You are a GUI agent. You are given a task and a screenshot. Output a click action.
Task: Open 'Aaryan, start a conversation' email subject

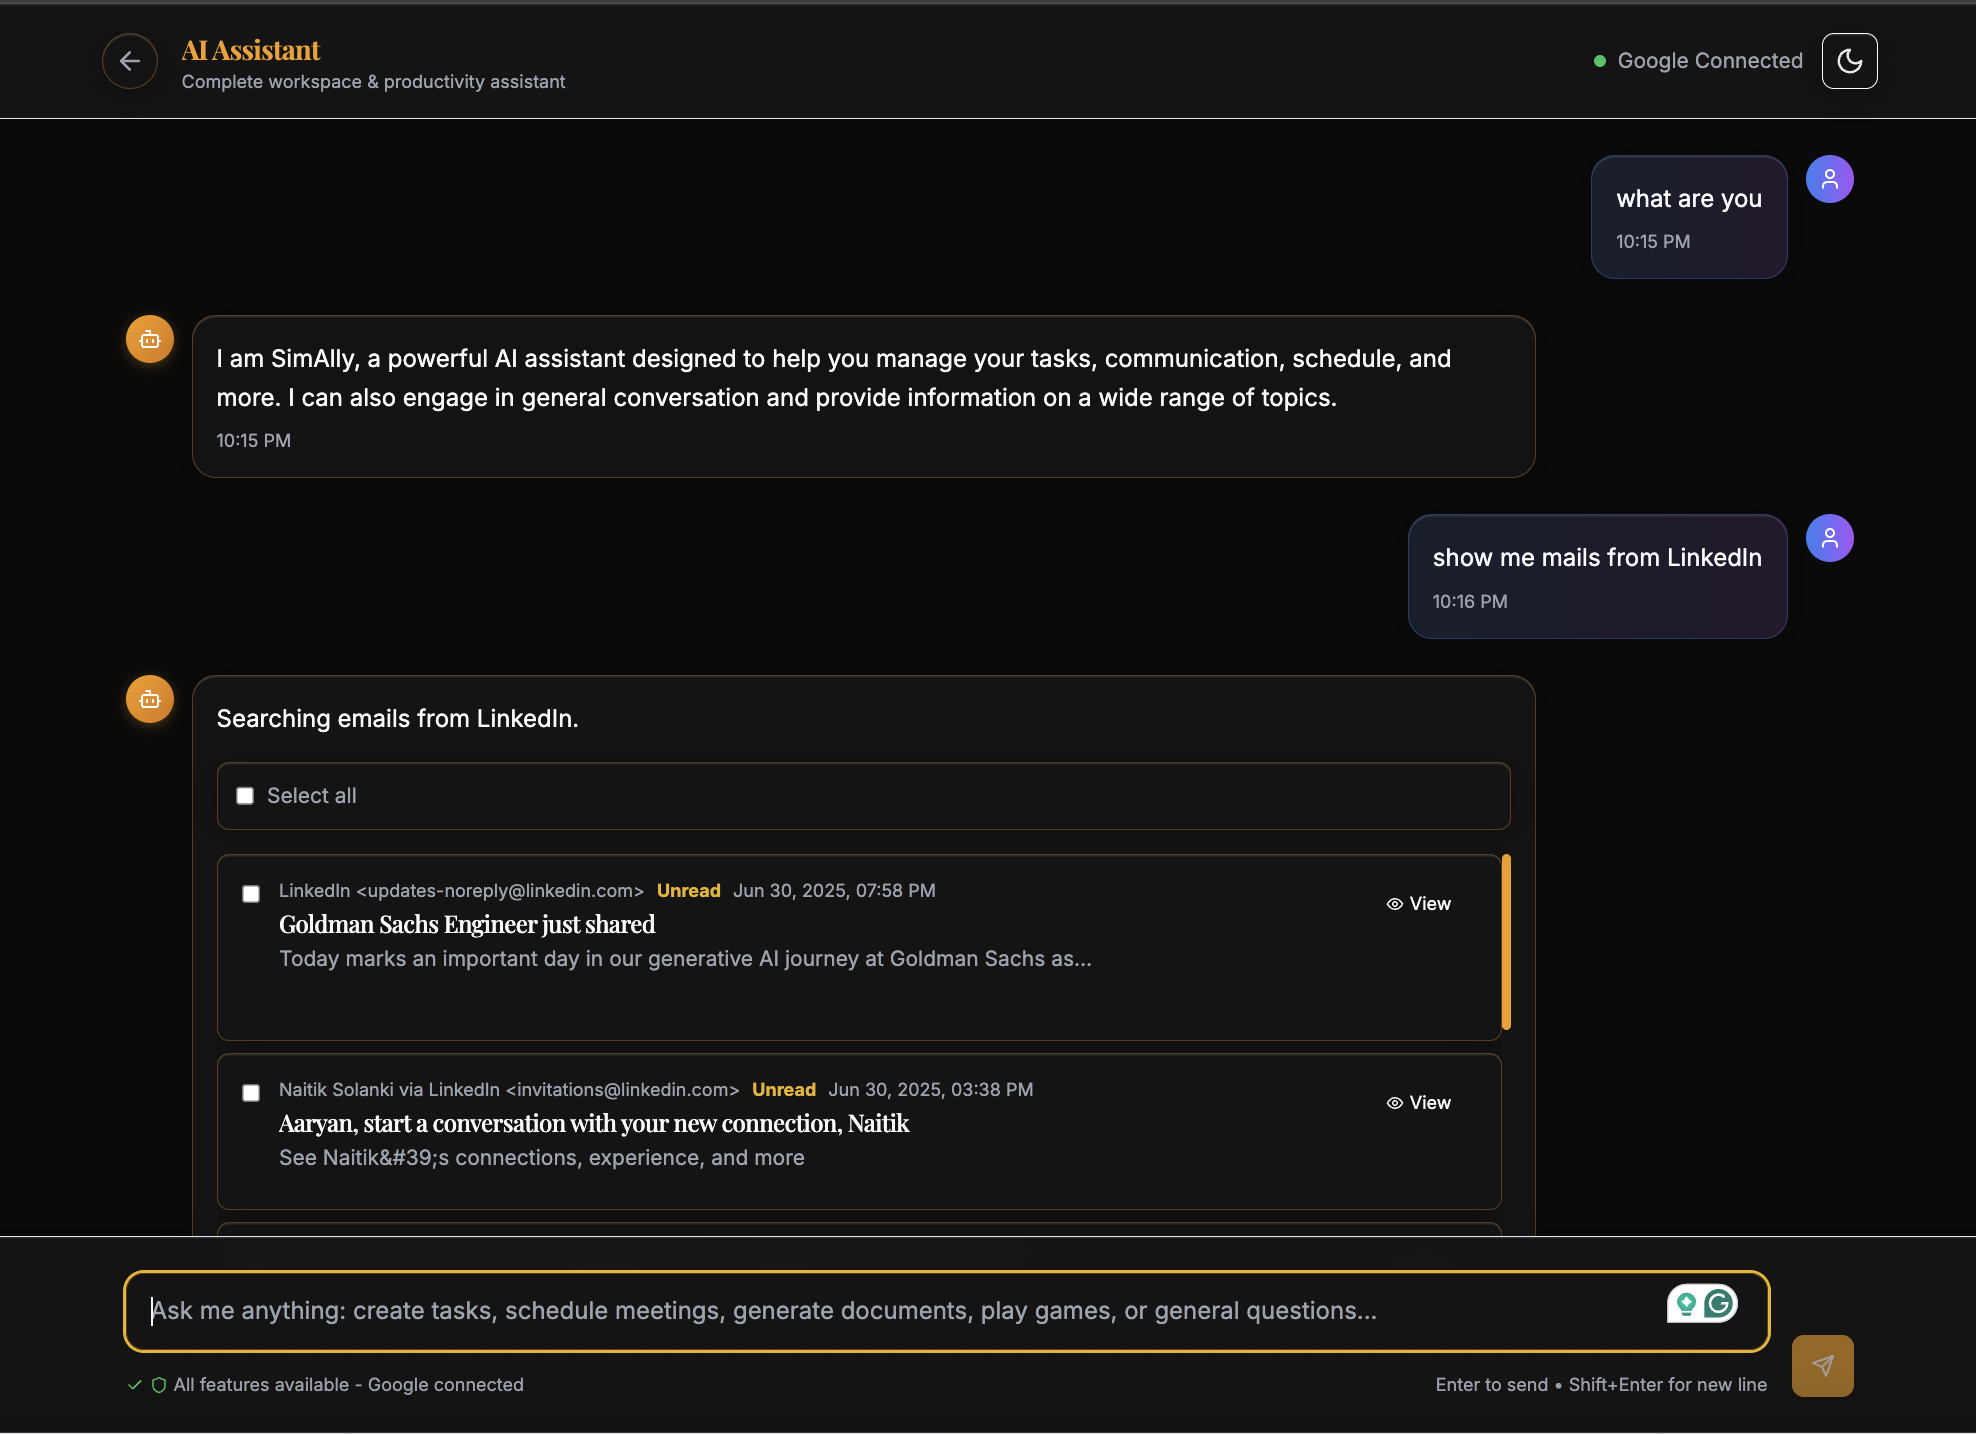pyautogui.click(x=594, y=1124)
